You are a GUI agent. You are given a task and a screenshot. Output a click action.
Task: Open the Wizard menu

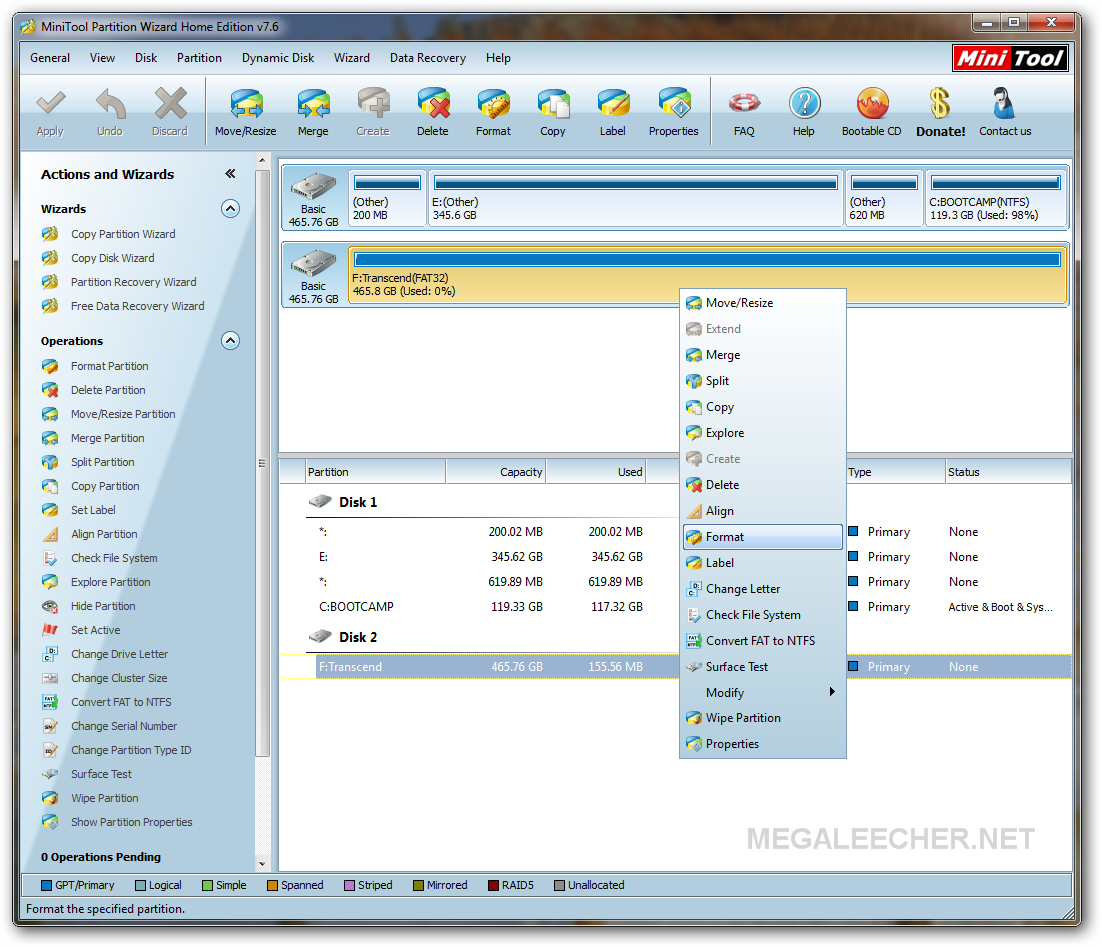pos(351,58)
